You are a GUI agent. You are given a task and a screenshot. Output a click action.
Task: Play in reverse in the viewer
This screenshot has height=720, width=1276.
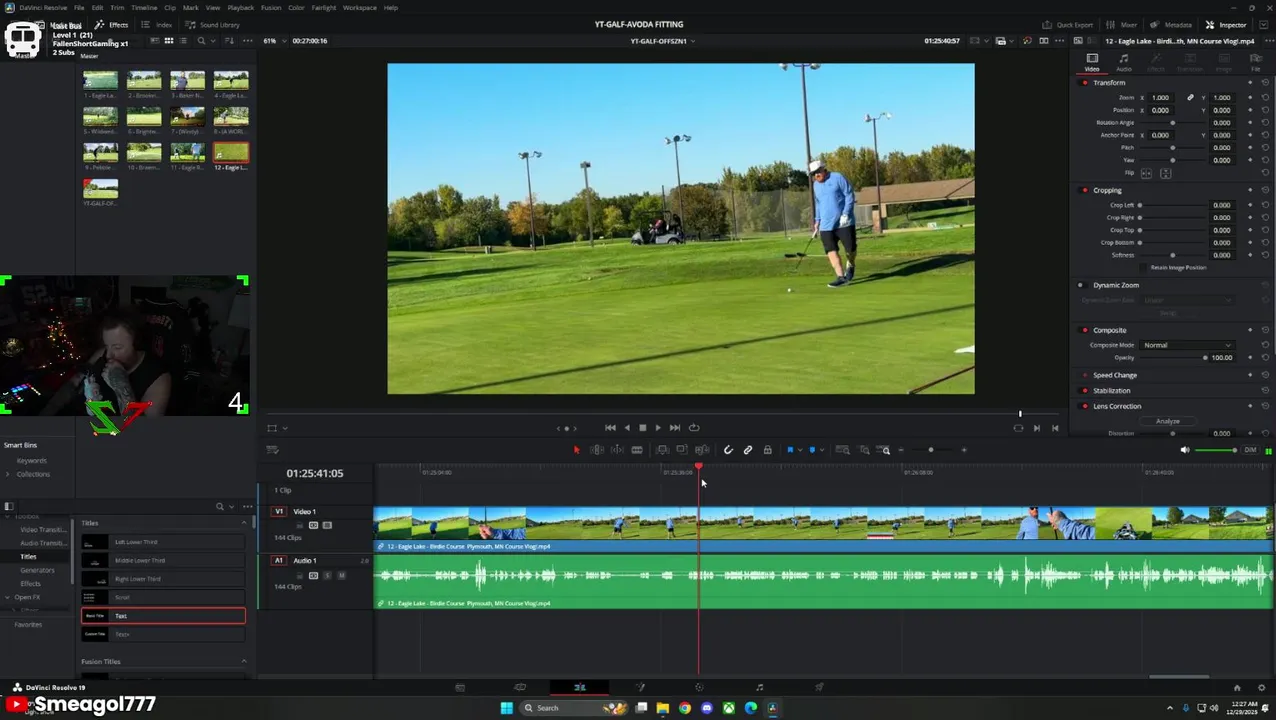(627, 428)
